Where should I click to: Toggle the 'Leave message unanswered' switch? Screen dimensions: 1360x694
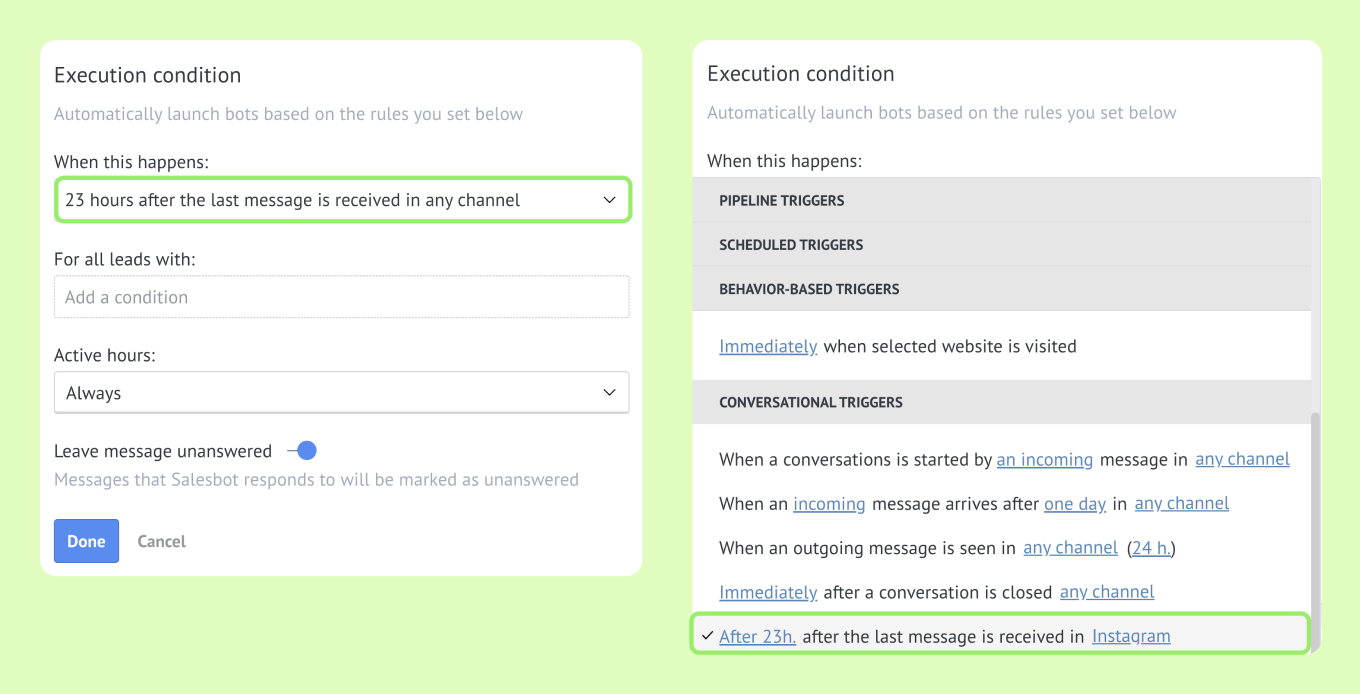[x=303, y=451]
